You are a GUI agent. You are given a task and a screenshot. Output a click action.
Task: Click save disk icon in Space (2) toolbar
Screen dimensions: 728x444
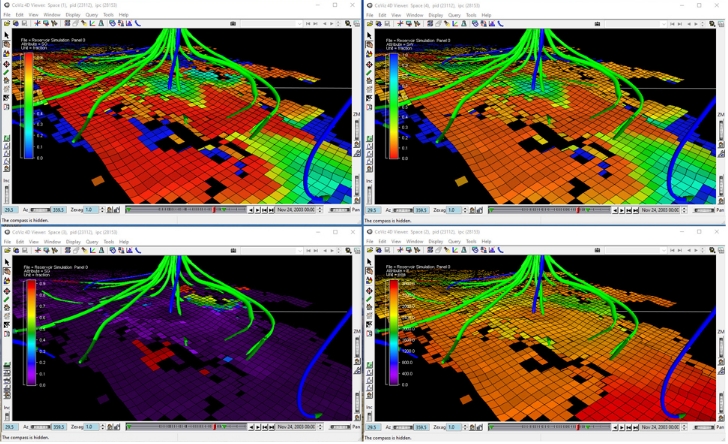[387, 250]
